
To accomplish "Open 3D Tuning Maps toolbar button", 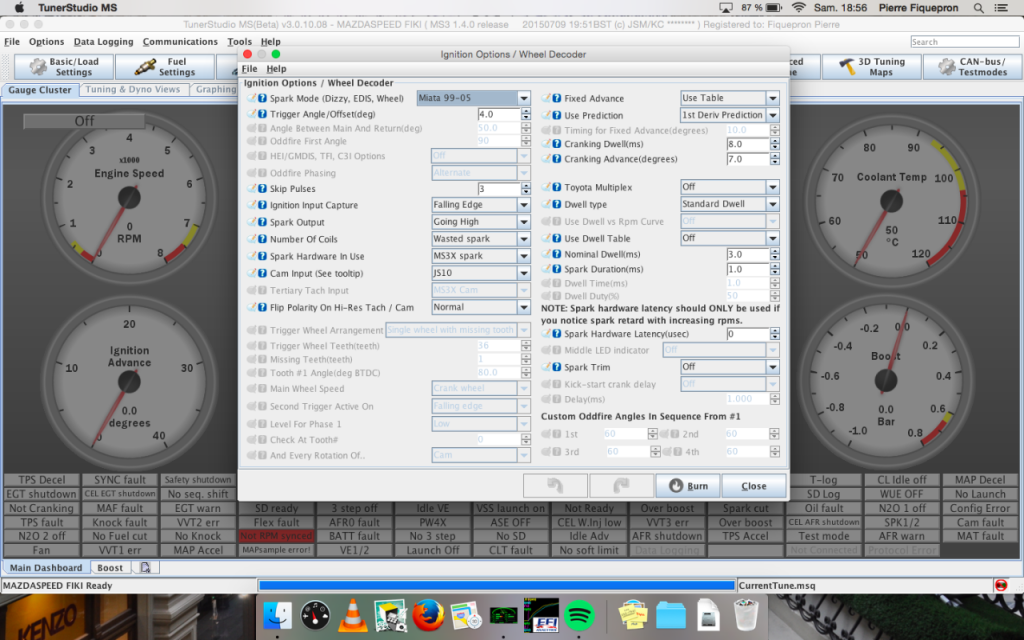I will [872, 67].
